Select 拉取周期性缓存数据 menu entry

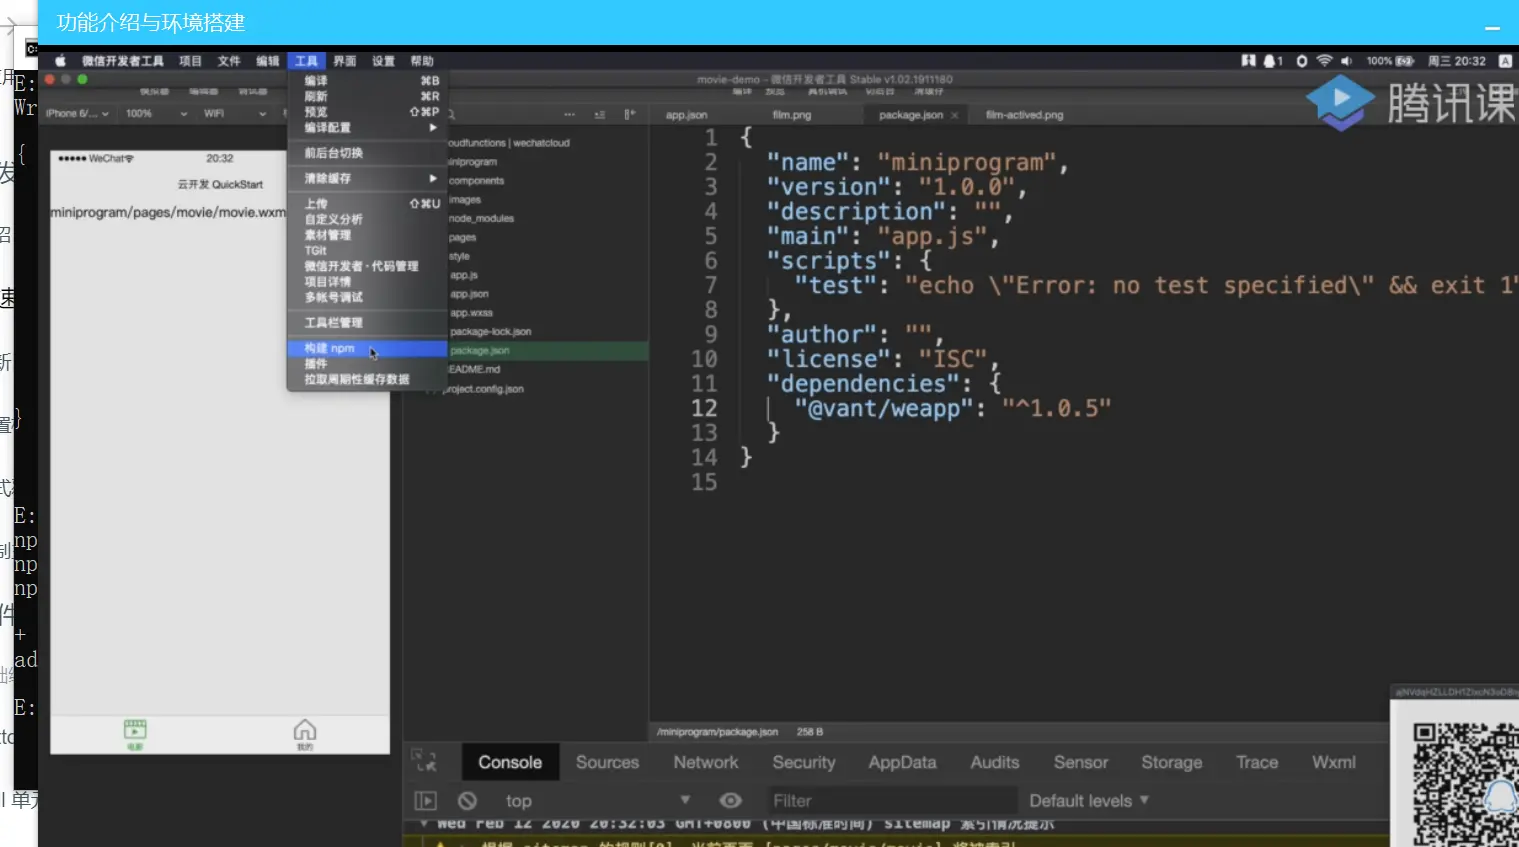[x=367, y=379]
